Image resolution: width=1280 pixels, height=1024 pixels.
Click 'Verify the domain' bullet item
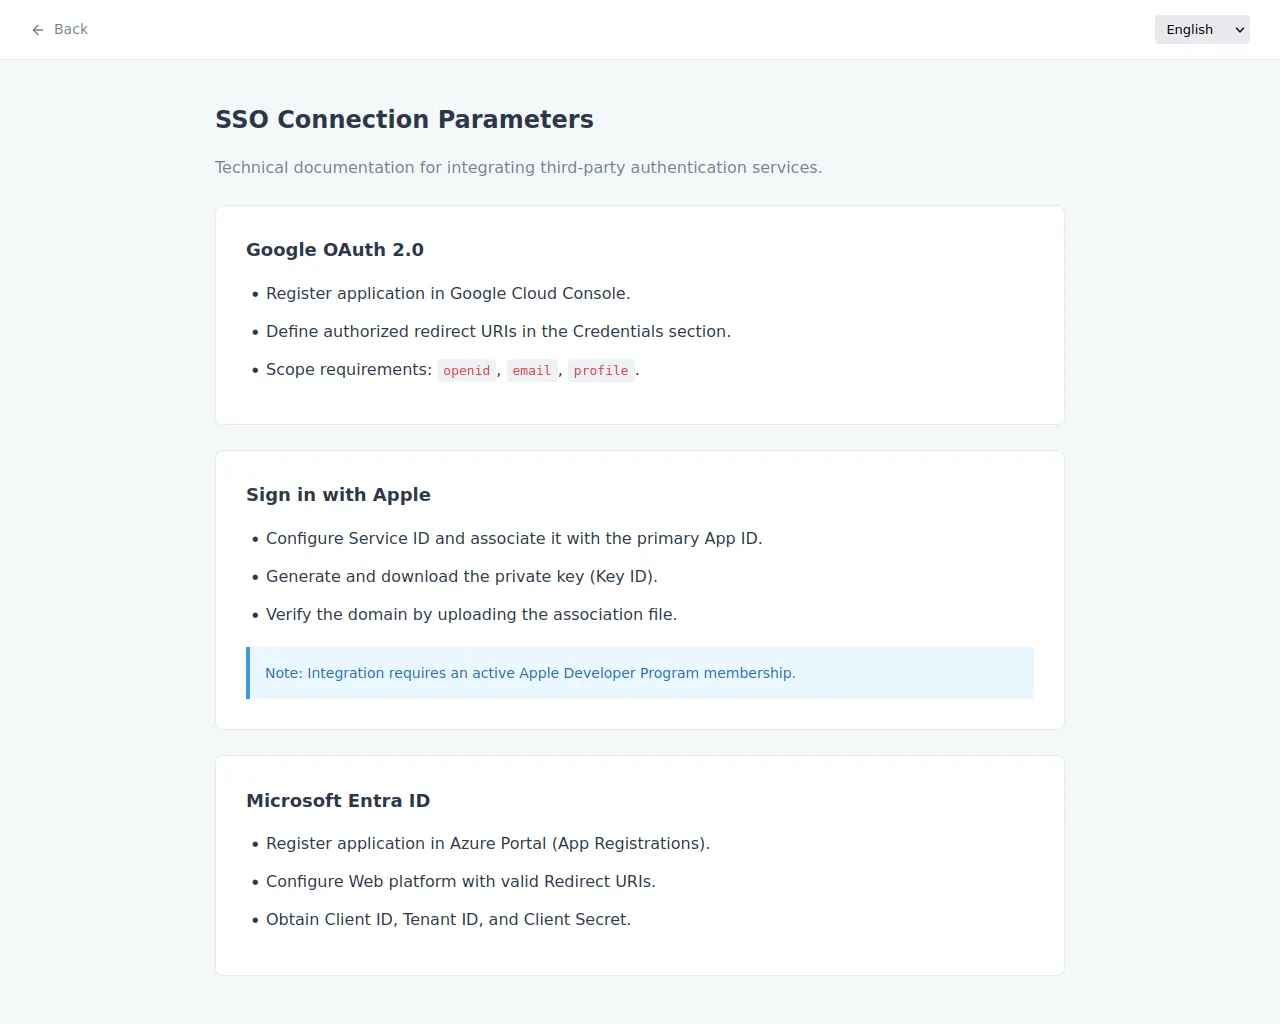[x=471, y=615]
